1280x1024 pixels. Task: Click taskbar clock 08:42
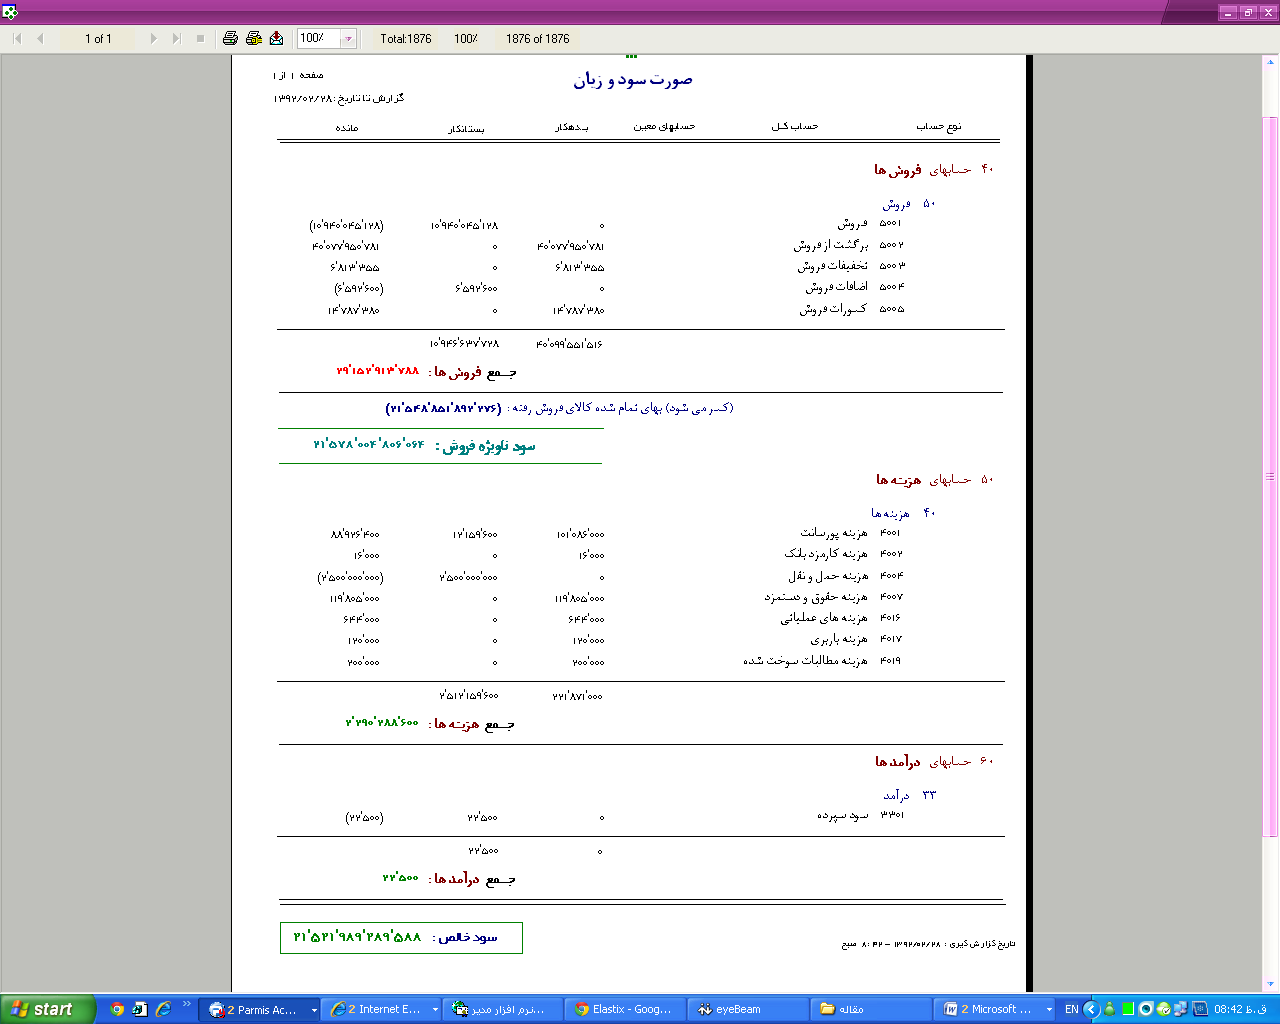pyautogui.click(x=1240, y=1010)
